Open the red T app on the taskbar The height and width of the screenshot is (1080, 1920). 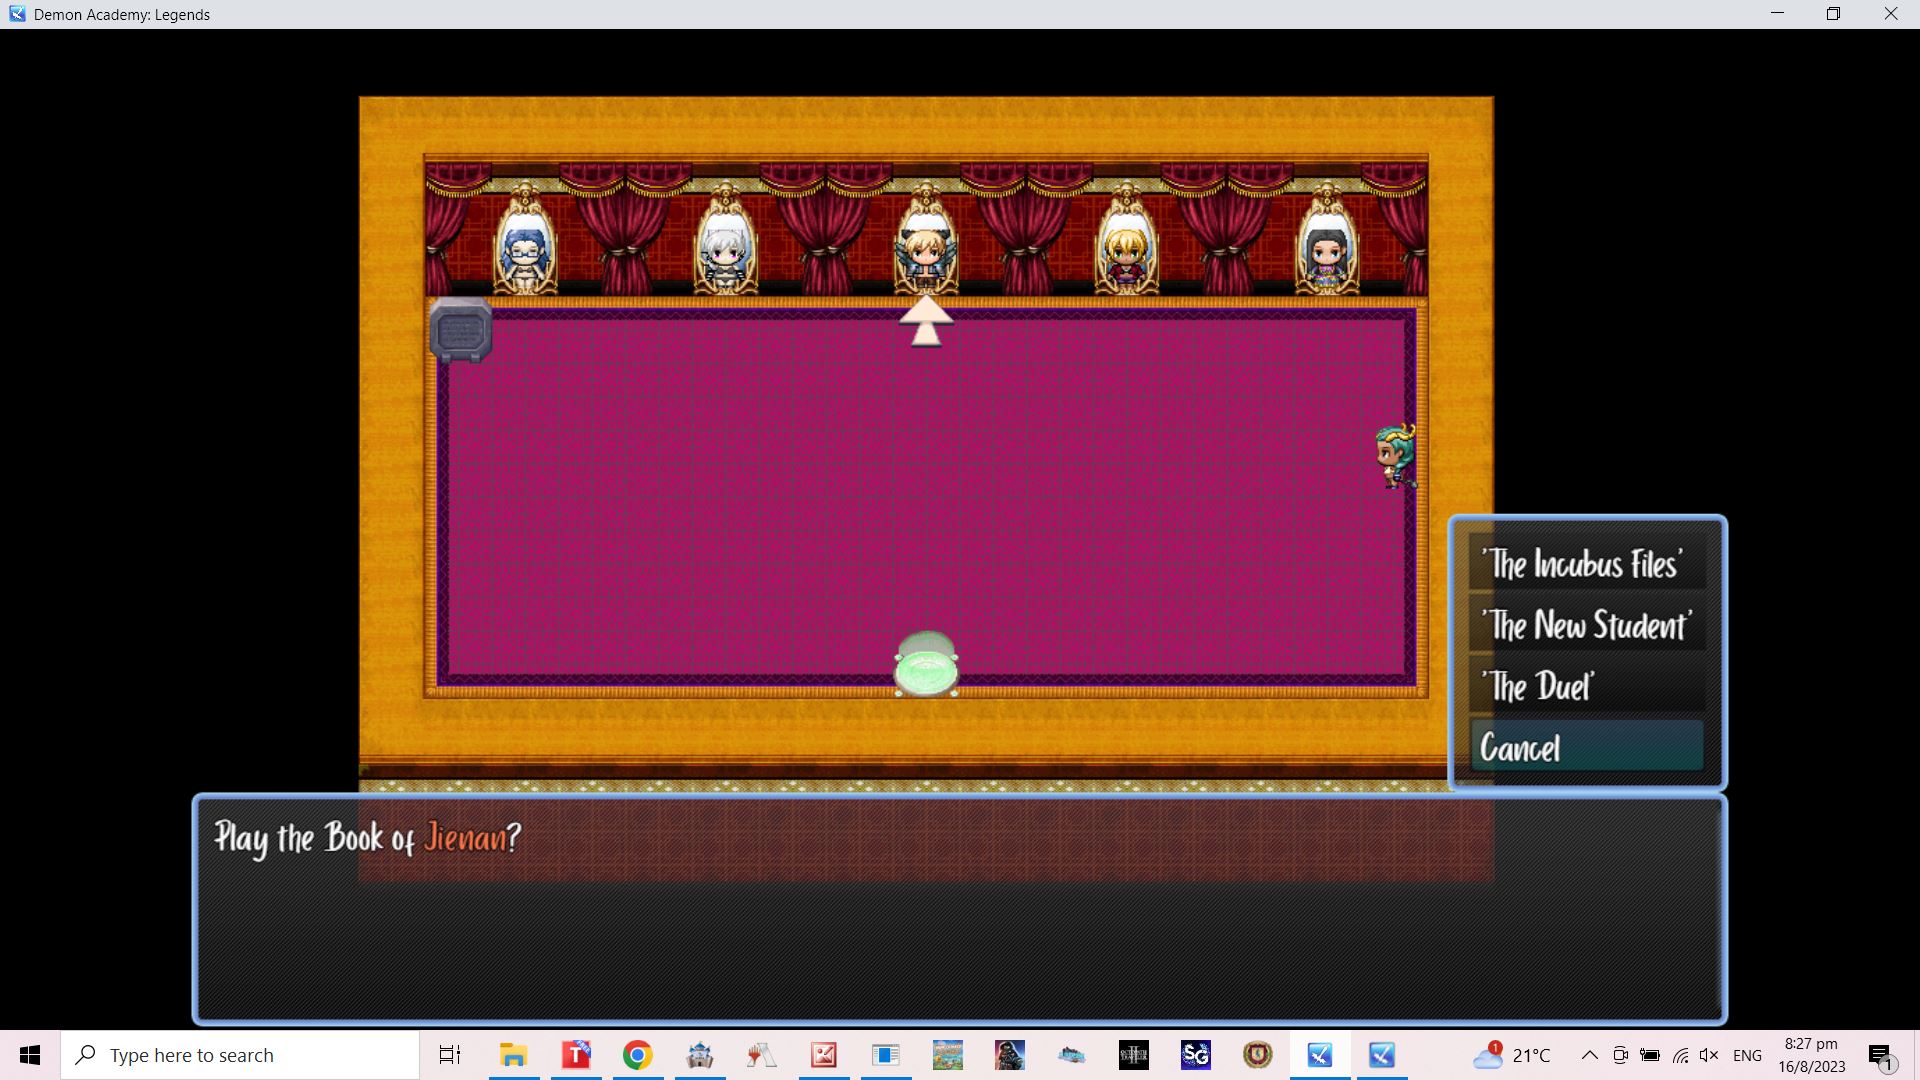(576, 1055)
